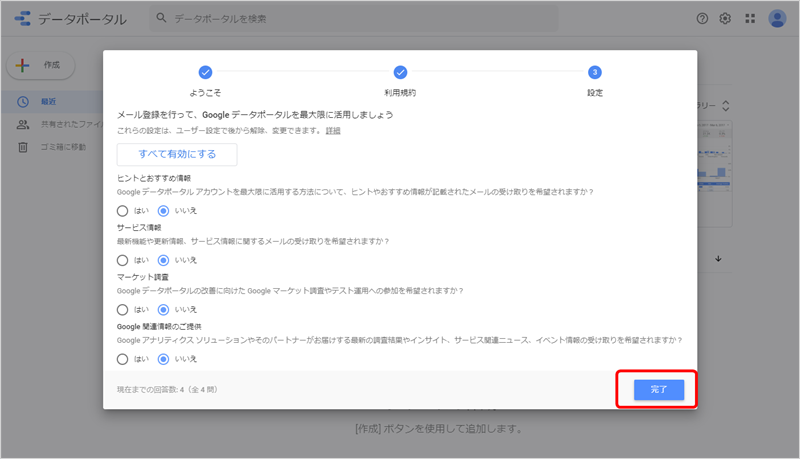
Task: Select いいえ for ヒントとおすすめ情報
Action: 163,211
